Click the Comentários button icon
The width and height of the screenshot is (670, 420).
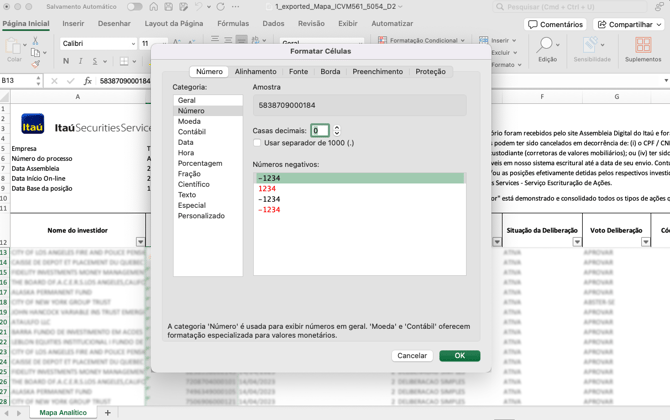(534, 24)
